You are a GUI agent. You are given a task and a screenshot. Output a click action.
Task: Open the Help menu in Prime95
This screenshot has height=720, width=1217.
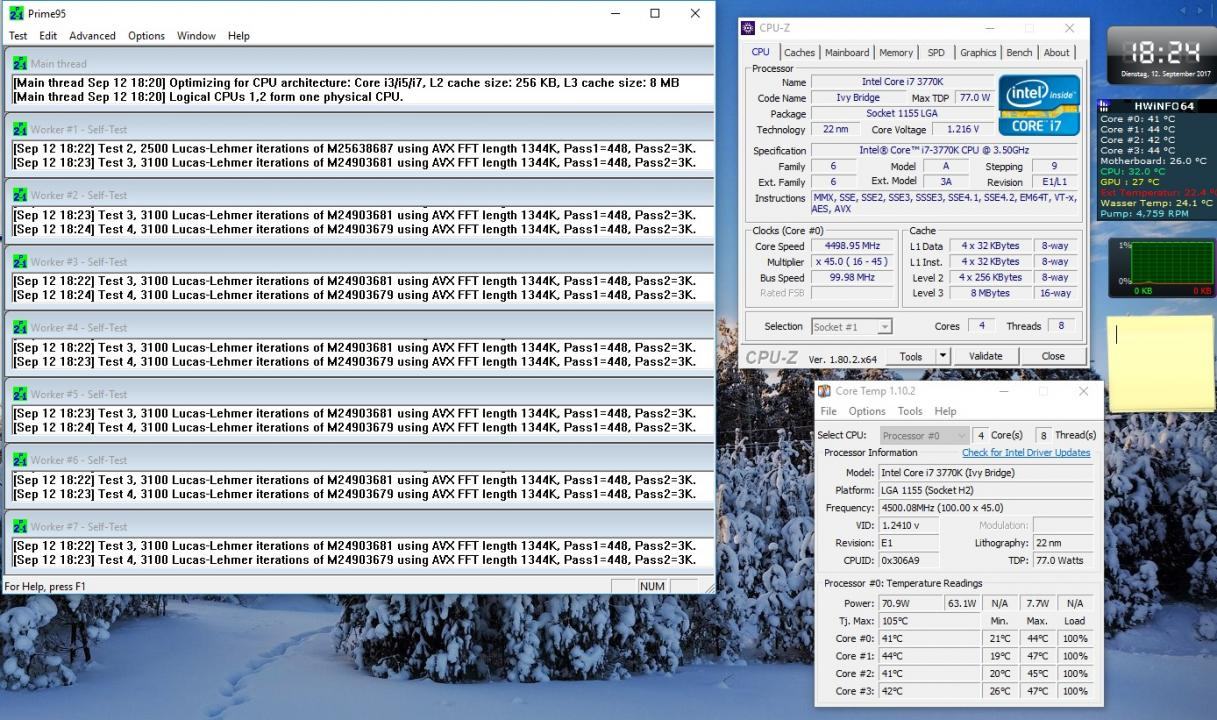[238, 35]
